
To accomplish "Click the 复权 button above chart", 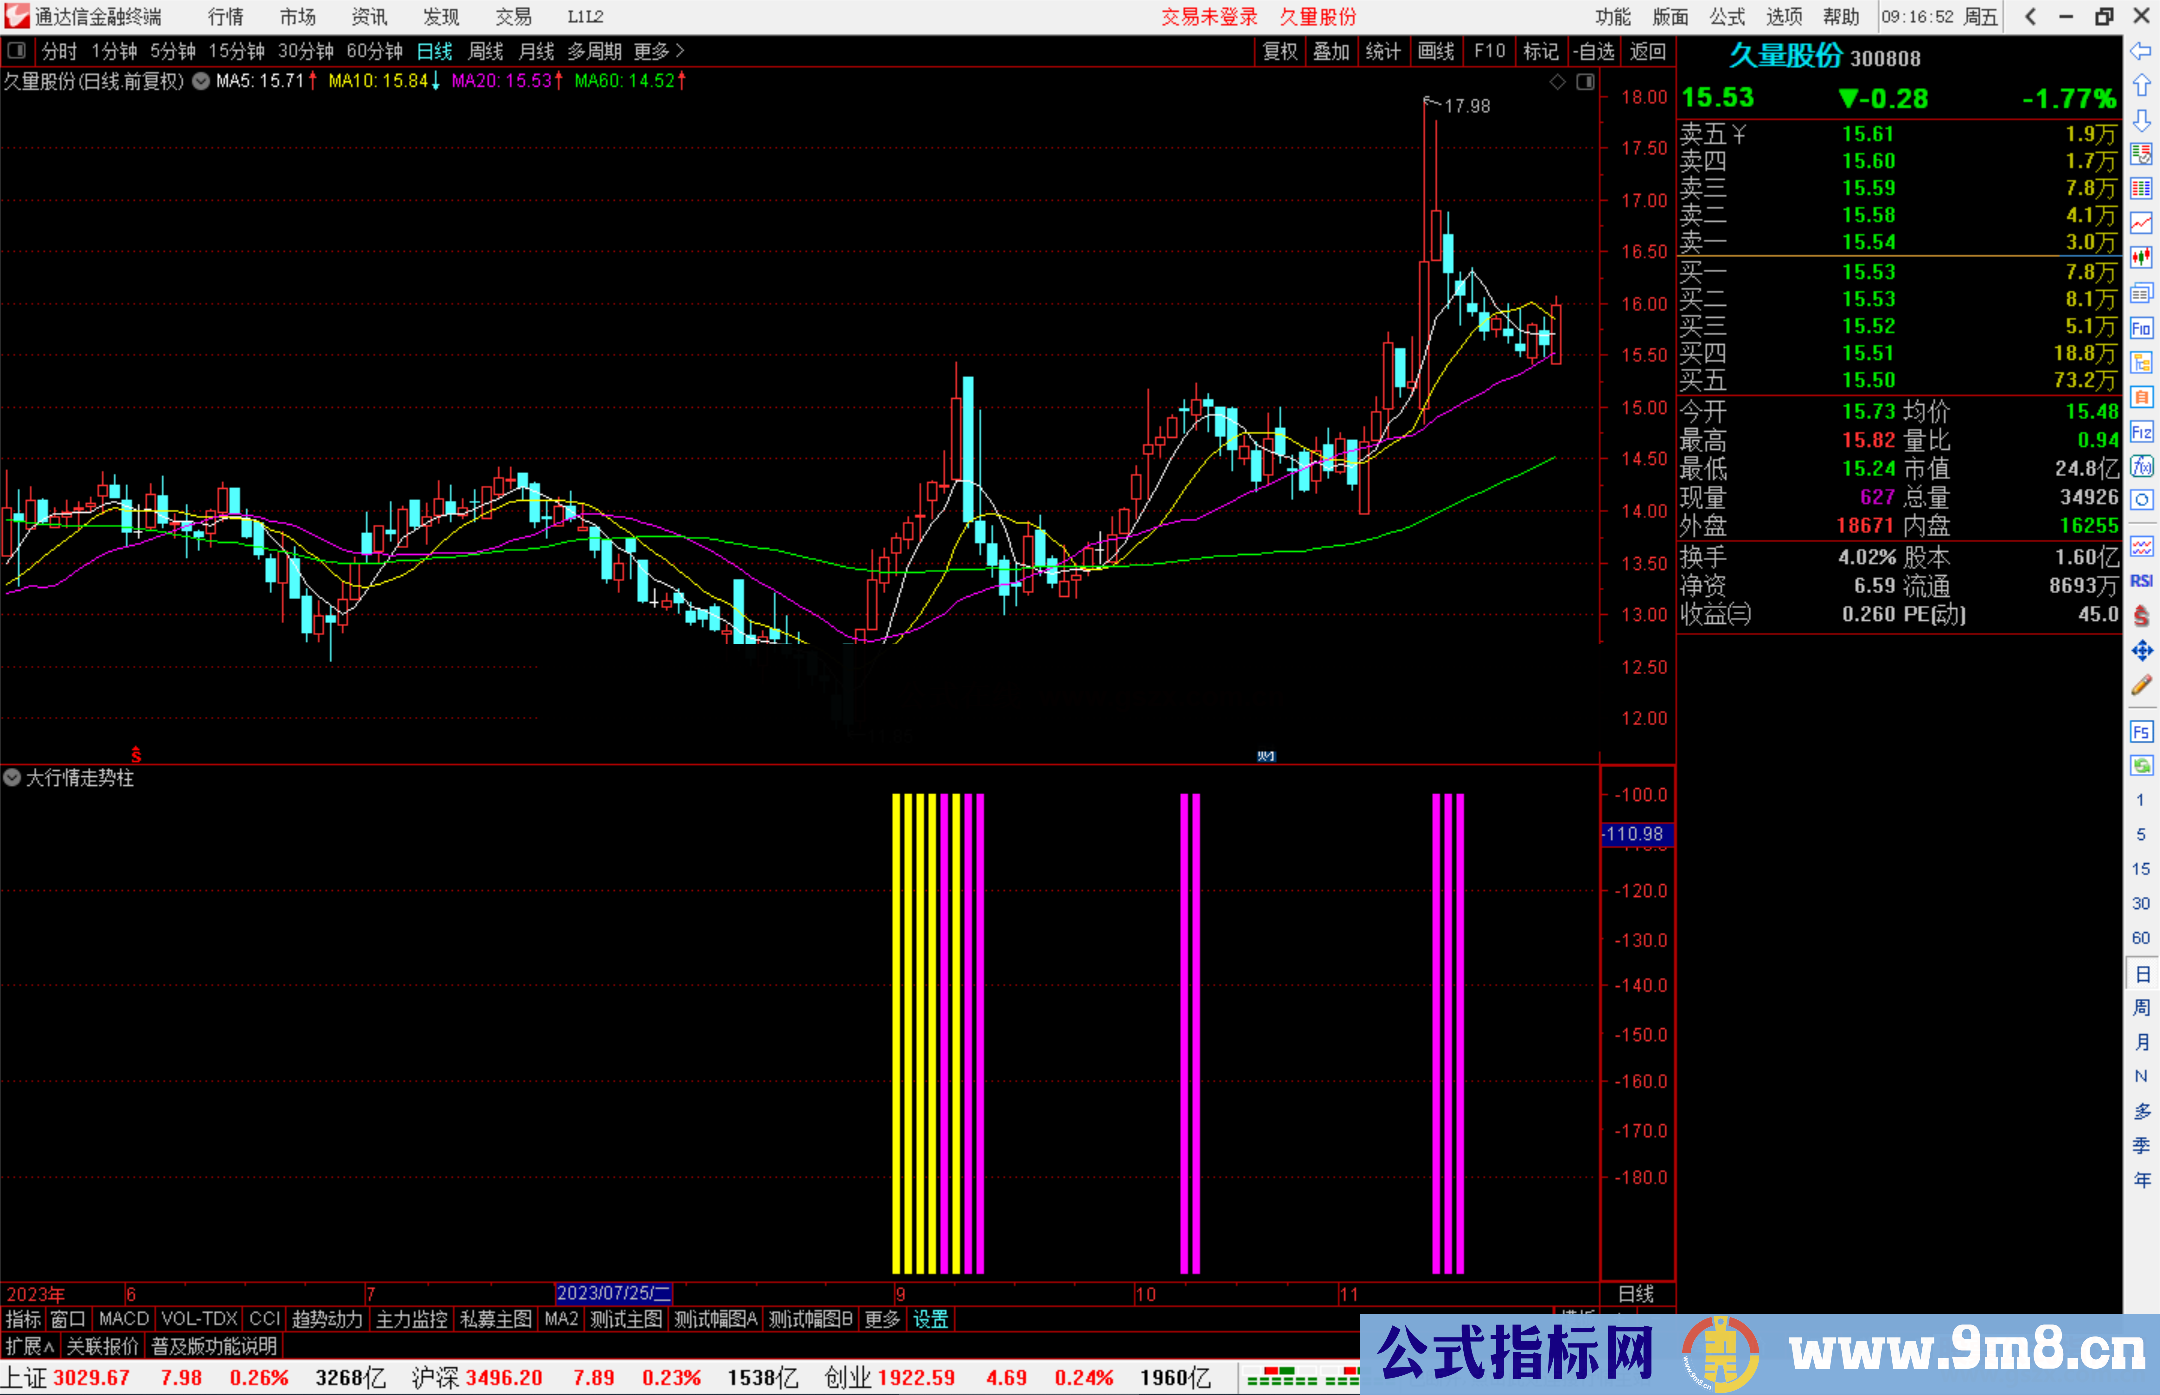I will click(1280, 51).
